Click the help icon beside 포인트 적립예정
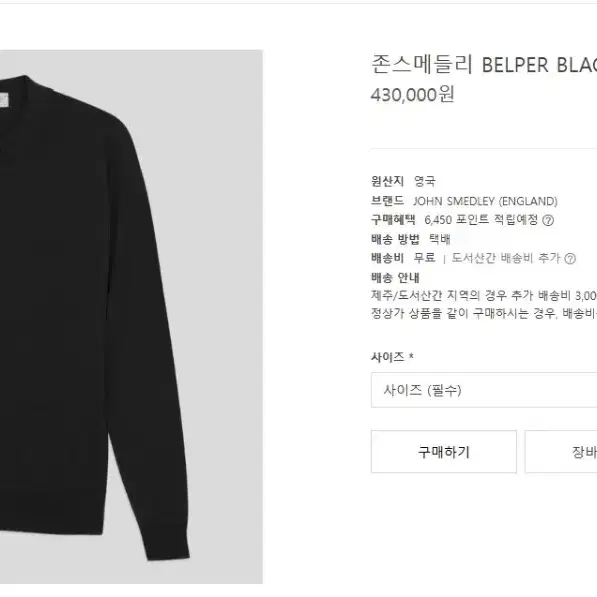The width and height of the screenshot is (597, 597). (548, 220)
